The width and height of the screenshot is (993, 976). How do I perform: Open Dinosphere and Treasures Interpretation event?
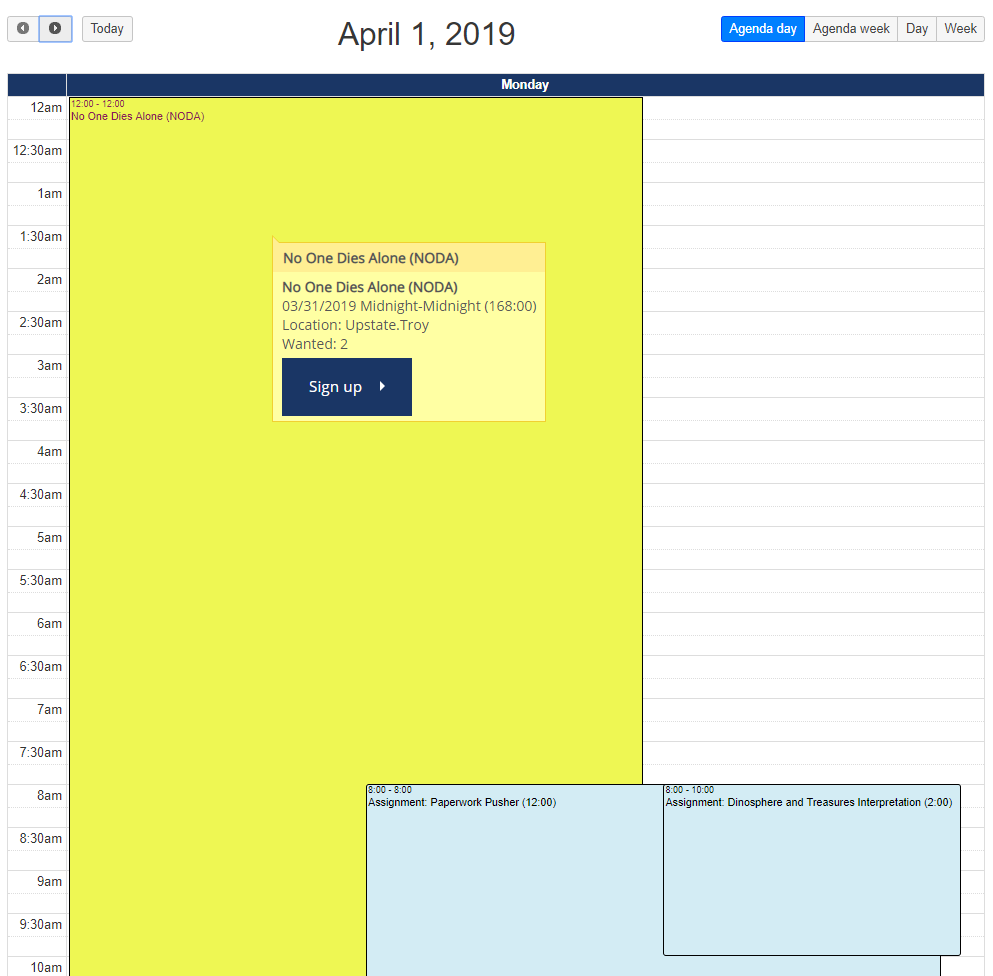[x=810, y=870]
